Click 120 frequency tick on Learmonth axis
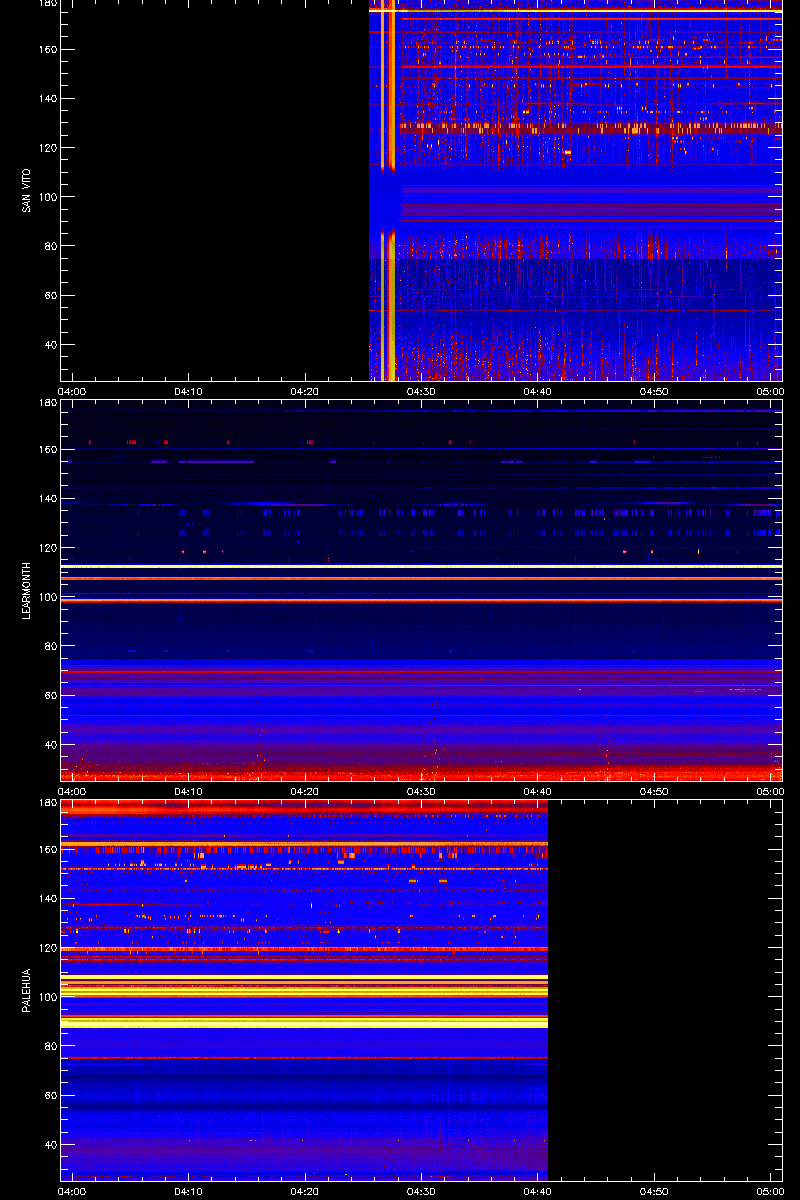 click(46, 548)
